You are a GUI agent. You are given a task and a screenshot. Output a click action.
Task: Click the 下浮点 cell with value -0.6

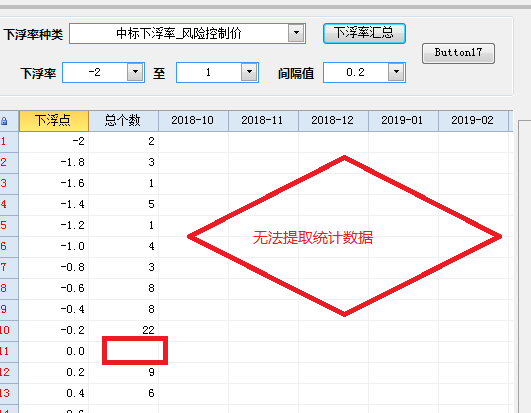pos(54,288)
